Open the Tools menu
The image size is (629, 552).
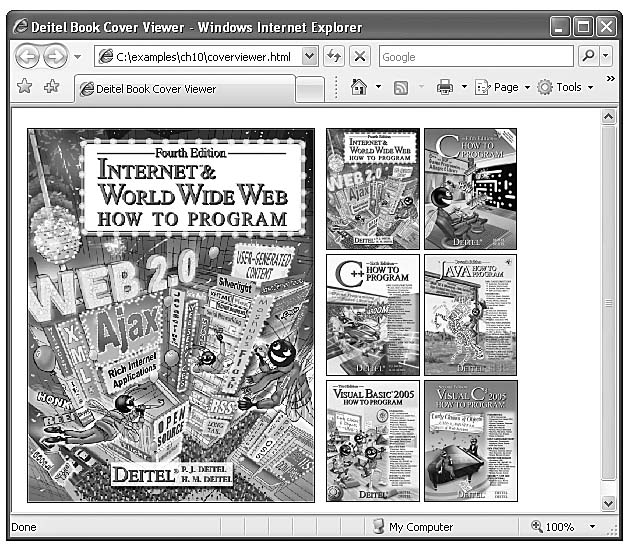tap(565, 87)
